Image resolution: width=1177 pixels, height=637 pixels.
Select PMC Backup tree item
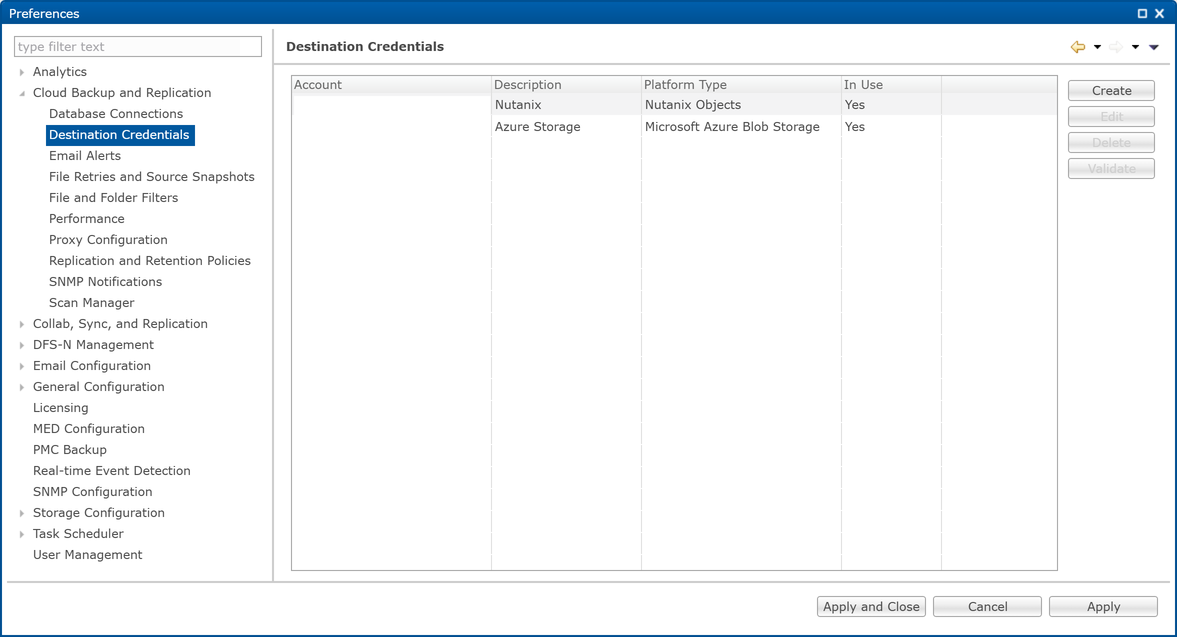click(x=70, y=450)
